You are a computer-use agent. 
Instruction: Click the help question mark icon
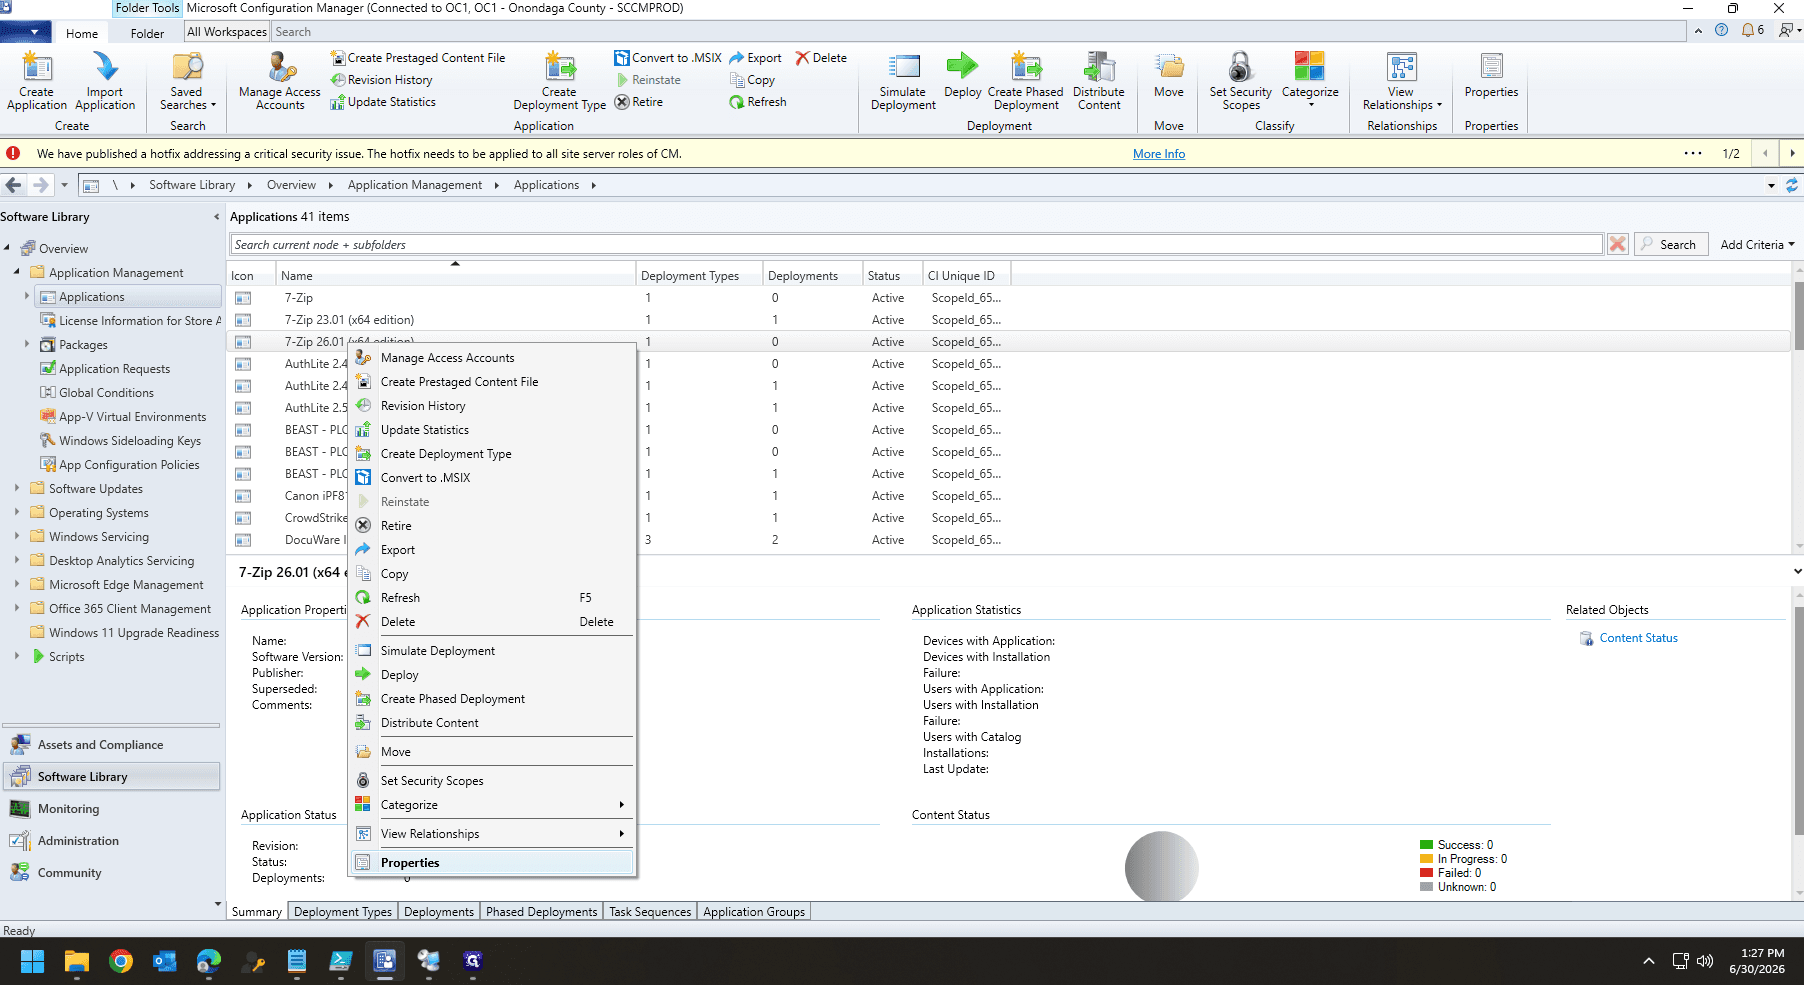(1721, 31)
